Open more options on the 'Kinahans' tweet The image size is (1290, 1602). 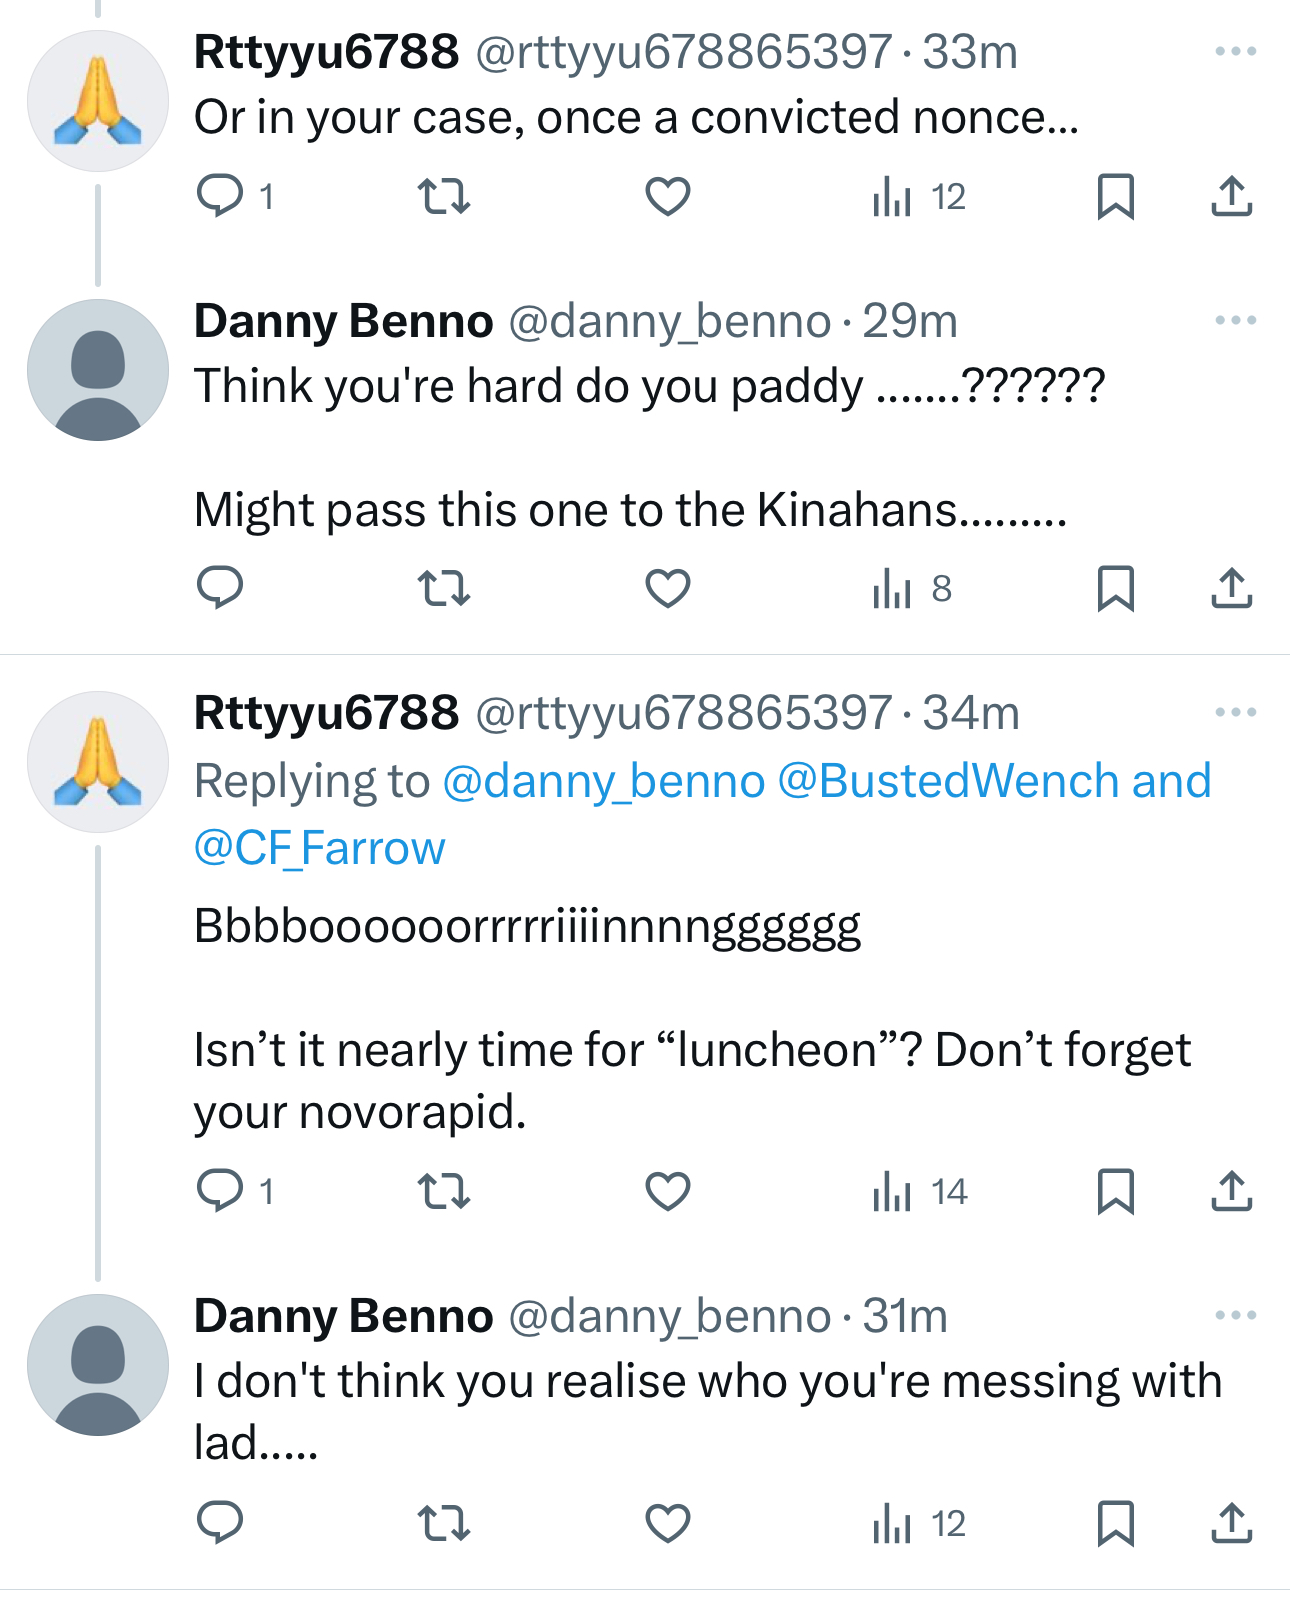point(1235,320)
